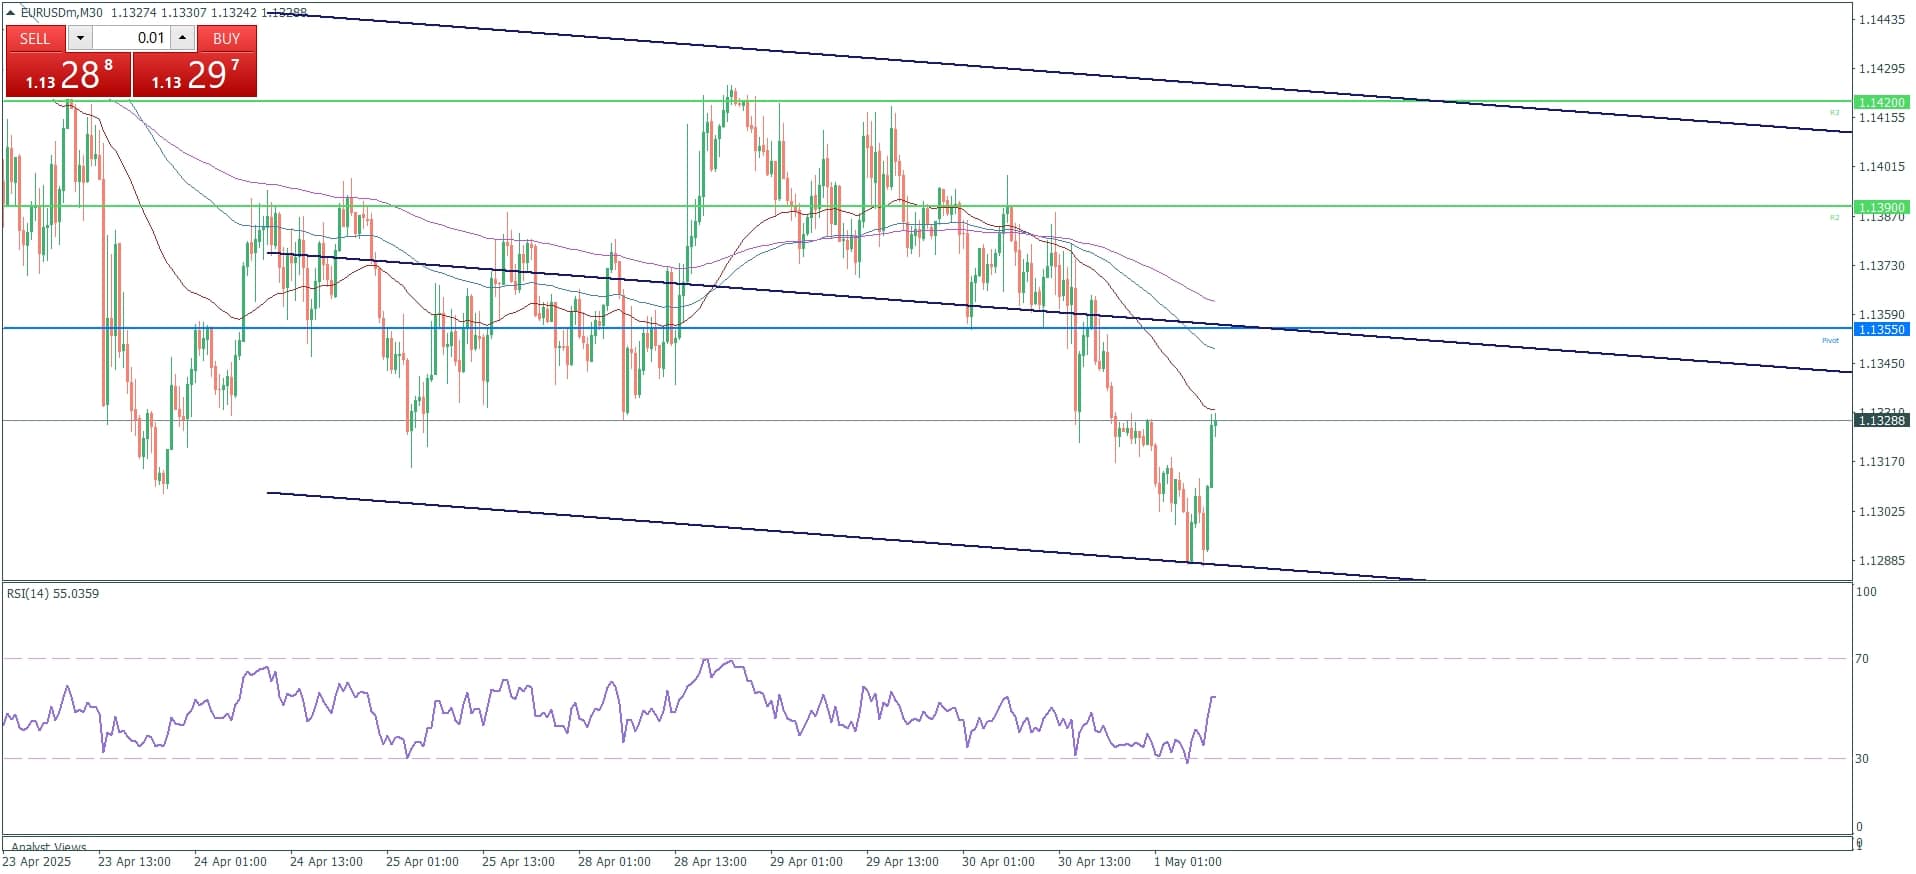The height and width of the screenshot is (874, 1916).
Task: Click the 24 Apr 13:00 time label
Action: 326,861
